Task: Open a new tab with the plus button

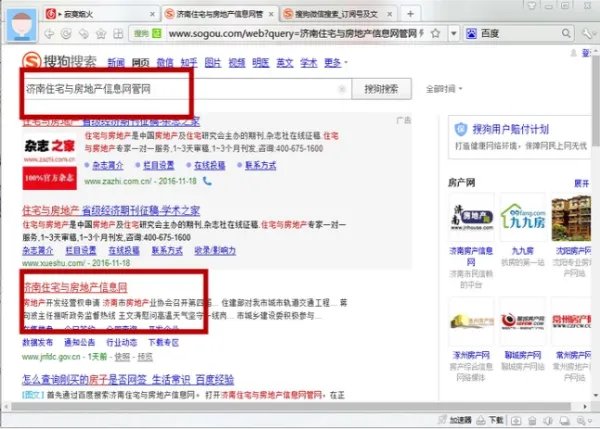Action: coord(410,14)
